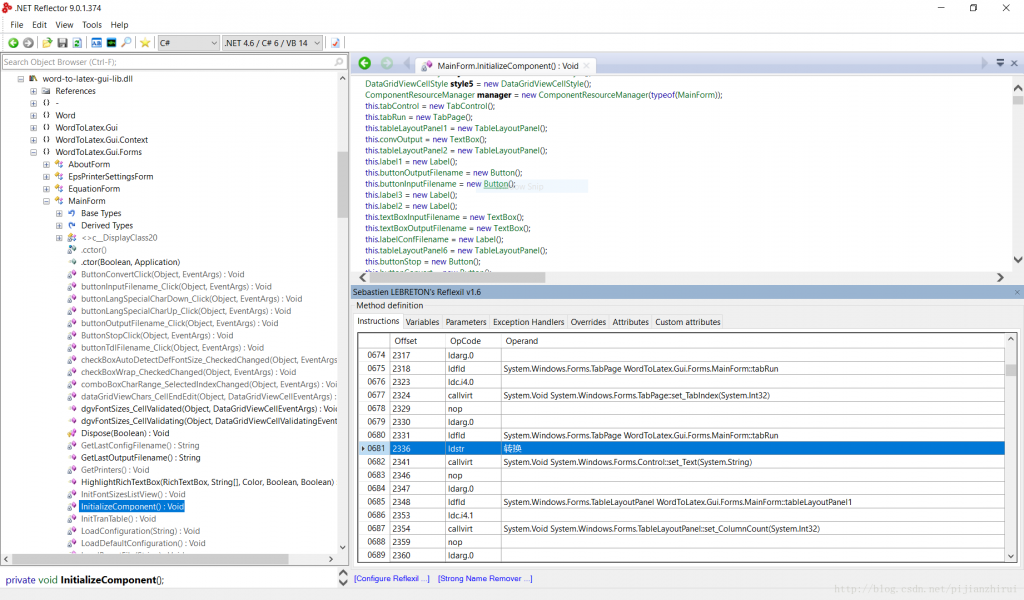Click the blue AB window toolbar icon
1024x600 pixels.
pos(96,43)
